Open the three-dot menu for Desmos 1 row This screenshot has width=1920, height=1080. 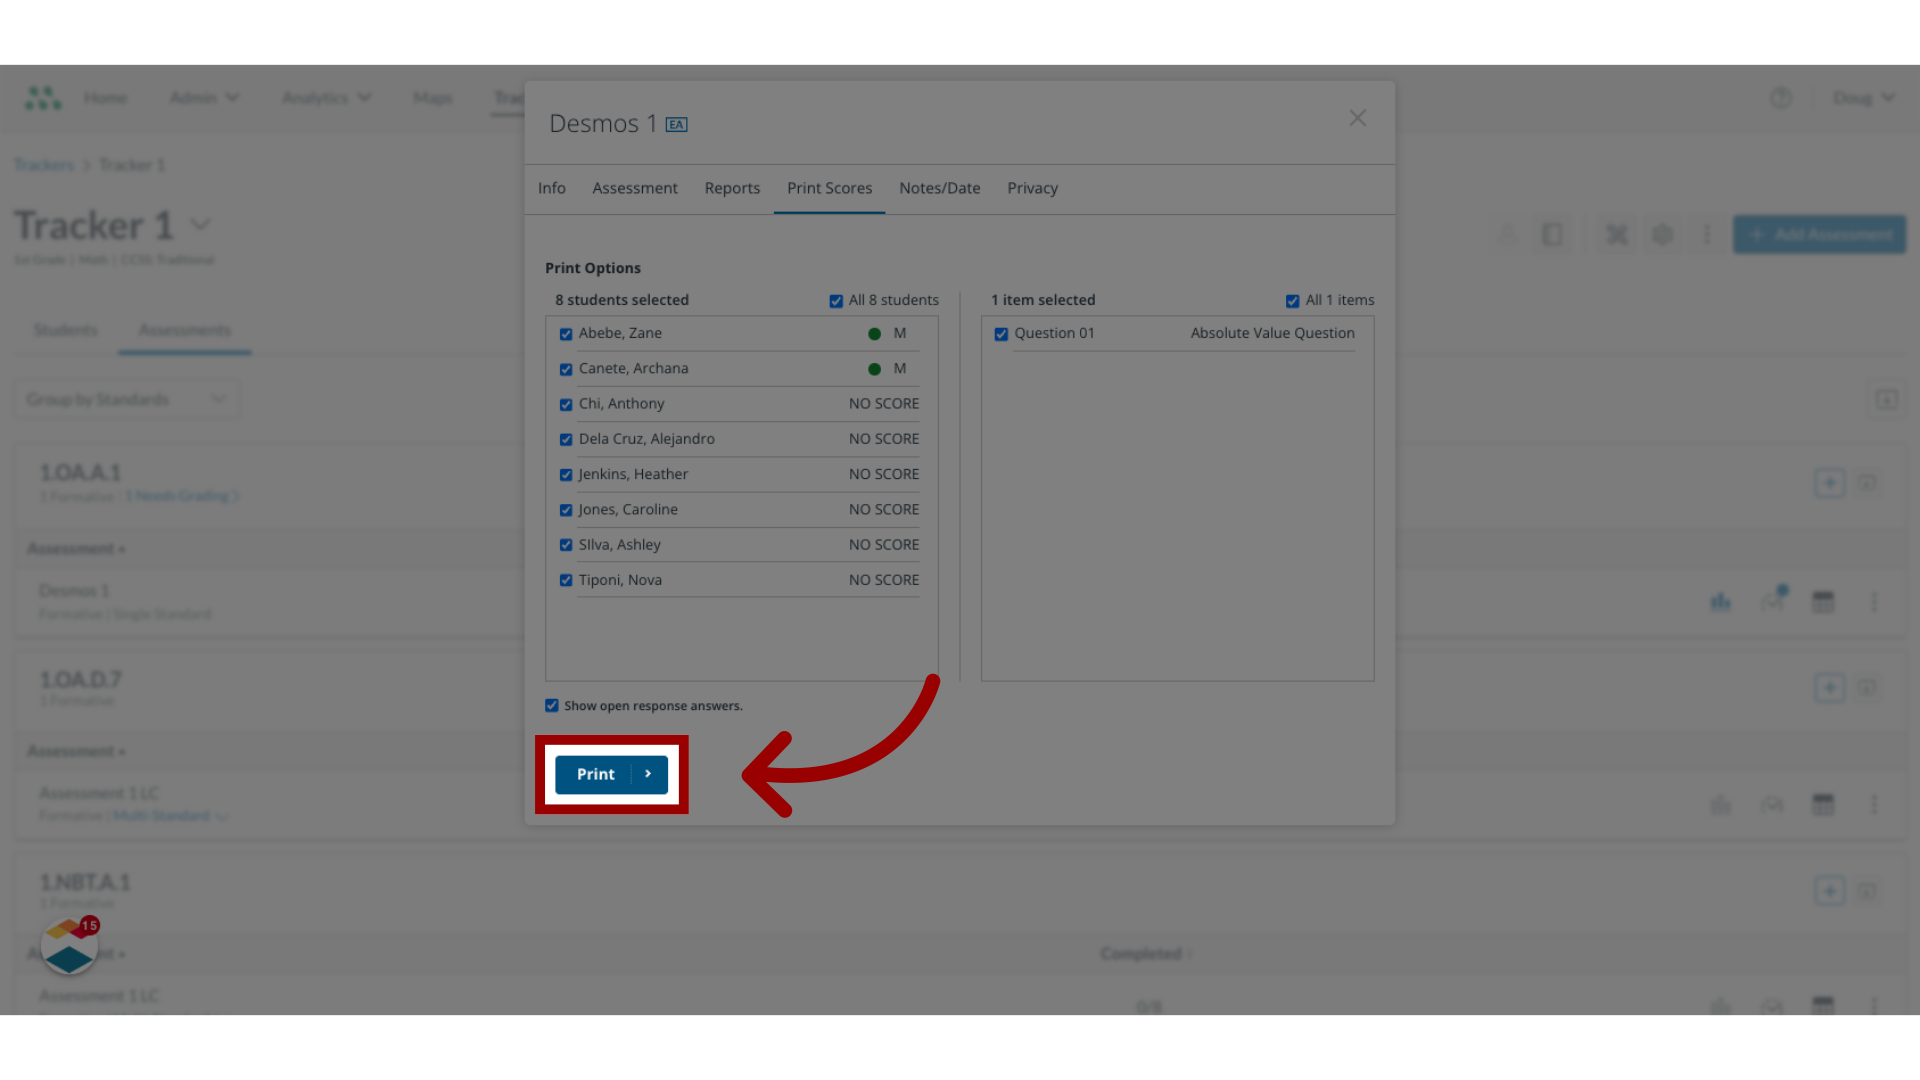(x=1874, y=602)
